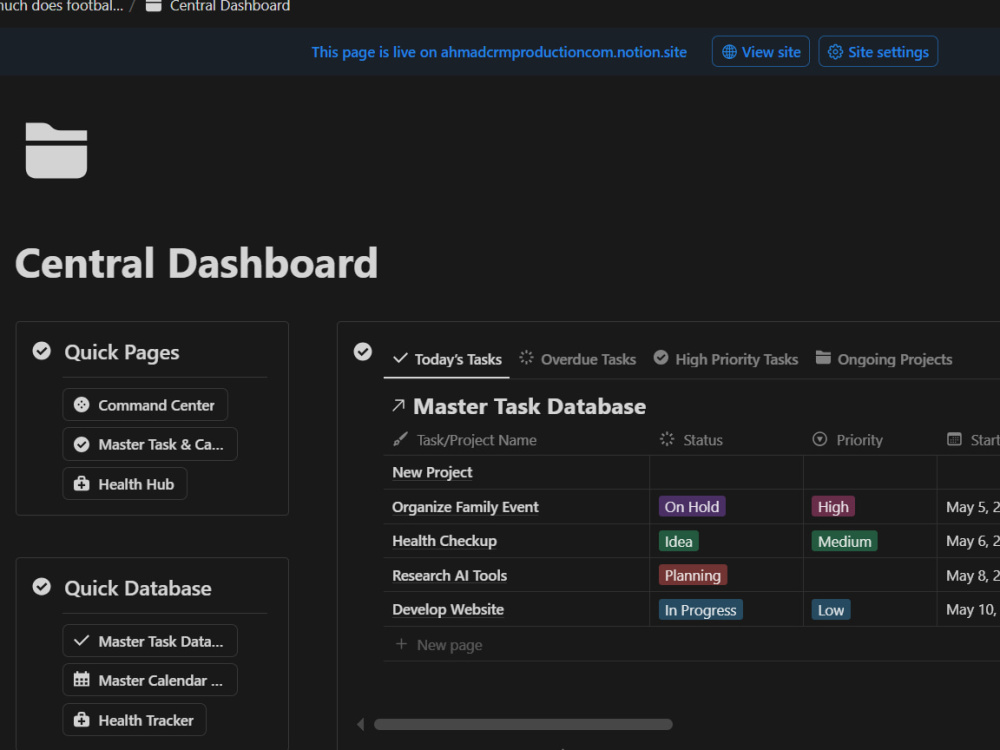Select High priority tag
Viewport: 1000px width, 750px height.
[833, 507]
